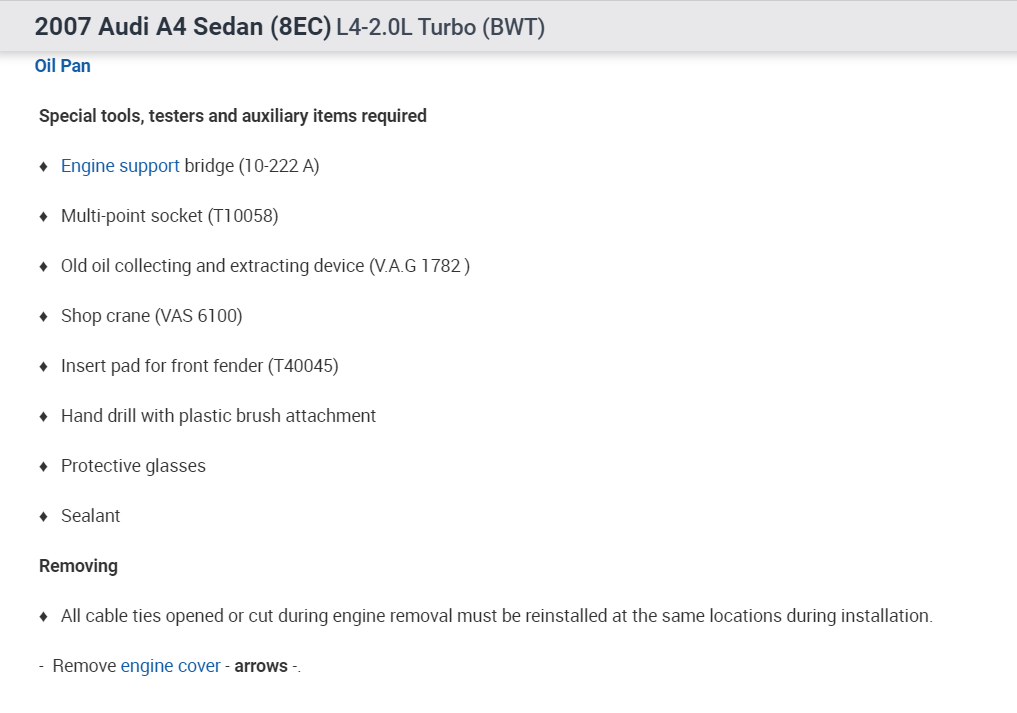Select the Multi-point socket (T10058) item

pos(169,216)
